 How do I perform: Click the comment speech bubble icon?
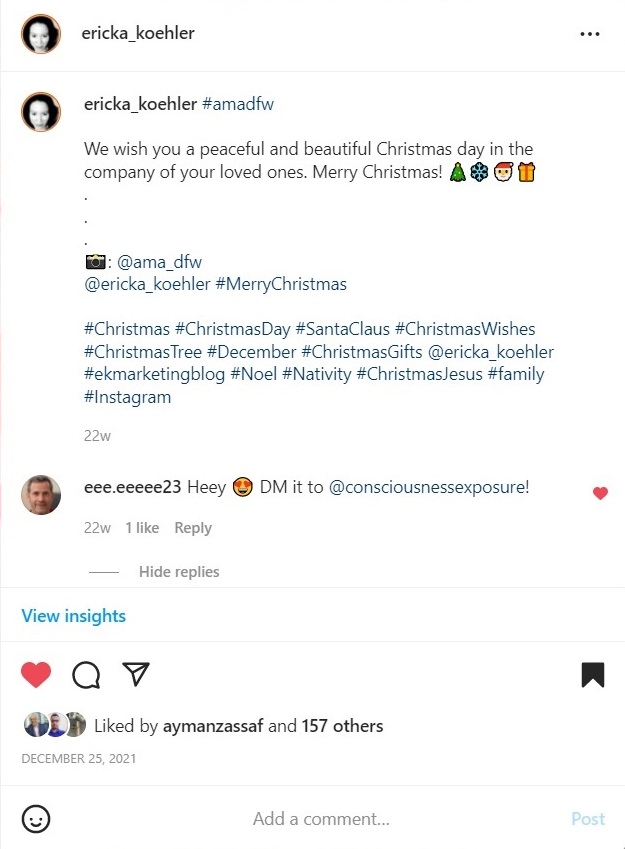86,676
